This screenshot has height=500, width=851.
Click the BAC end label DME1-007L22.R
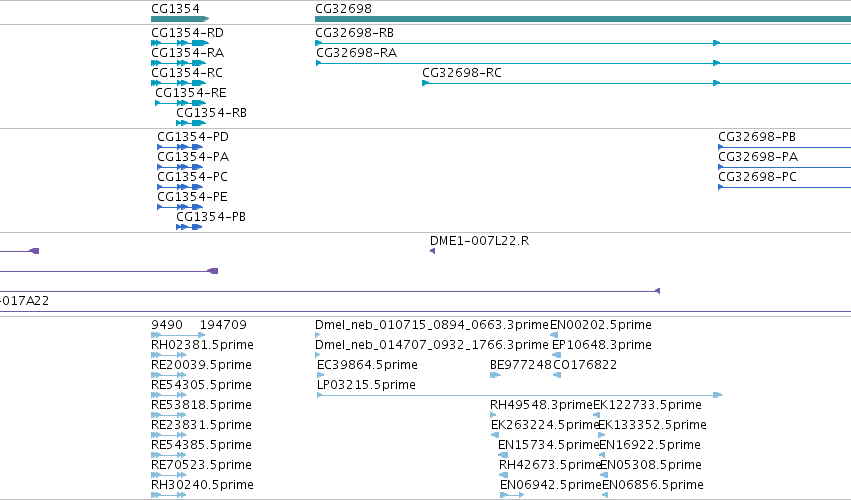coord(479,241)
